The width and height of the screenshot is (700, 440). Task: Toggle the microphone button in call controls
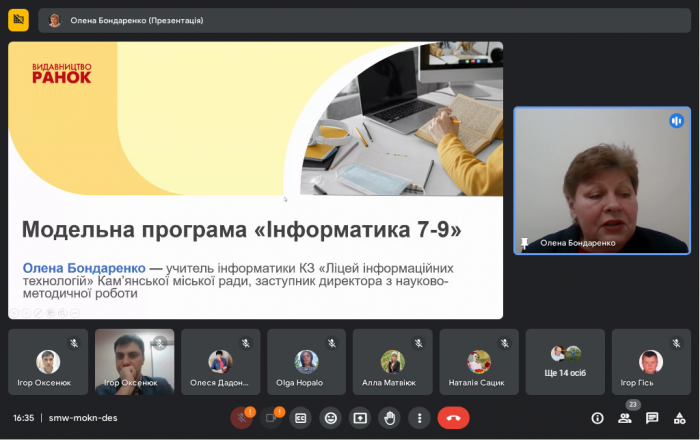(x=241, y=418)
